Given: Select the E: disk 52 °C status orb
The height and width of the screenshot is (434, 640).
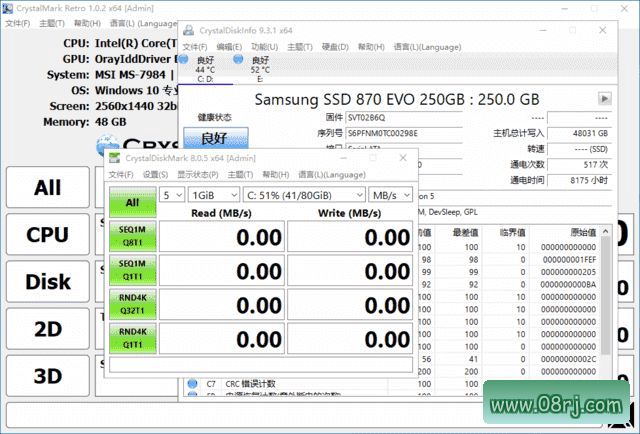Looking at the screenshot, I should (x=240, y=61).
